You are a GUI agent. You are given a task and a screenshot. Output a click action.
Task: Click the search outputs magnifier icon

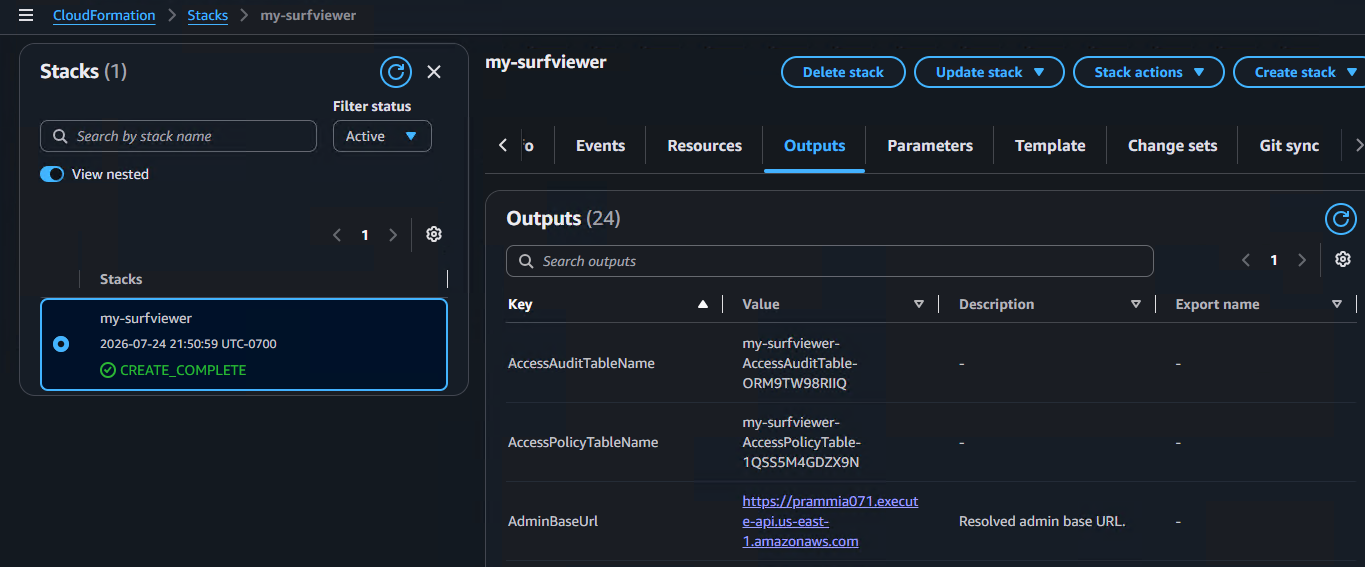(526, 261)
